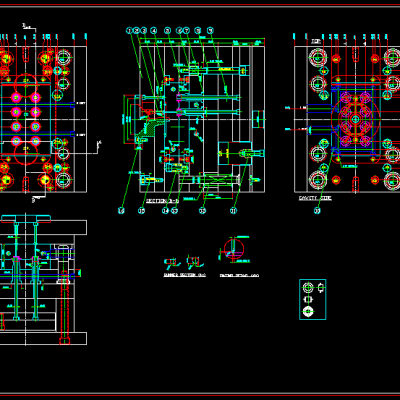
Task: Select balloon callout number 15
Action: (x=142, y=211)
